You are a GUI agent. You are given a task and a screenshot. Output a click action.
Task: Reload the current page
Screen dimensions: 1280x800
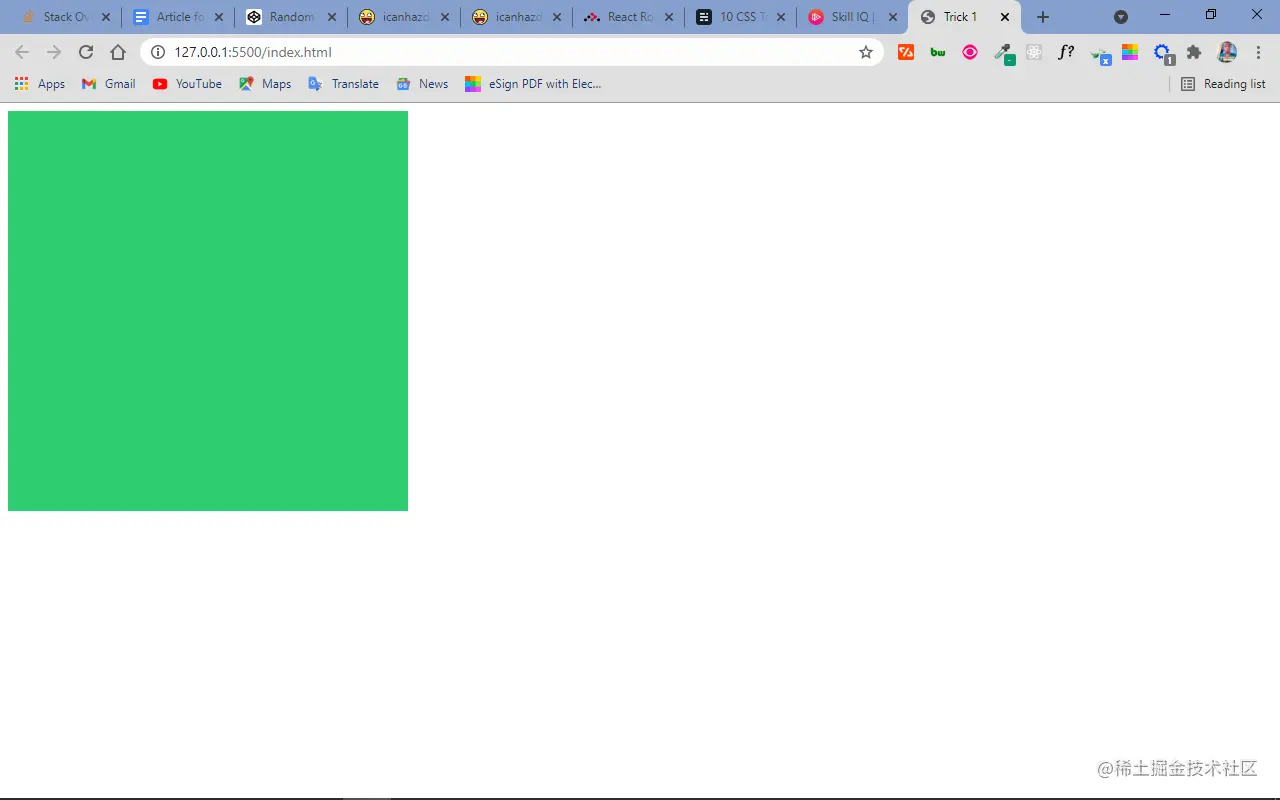(x=86, y=52)
